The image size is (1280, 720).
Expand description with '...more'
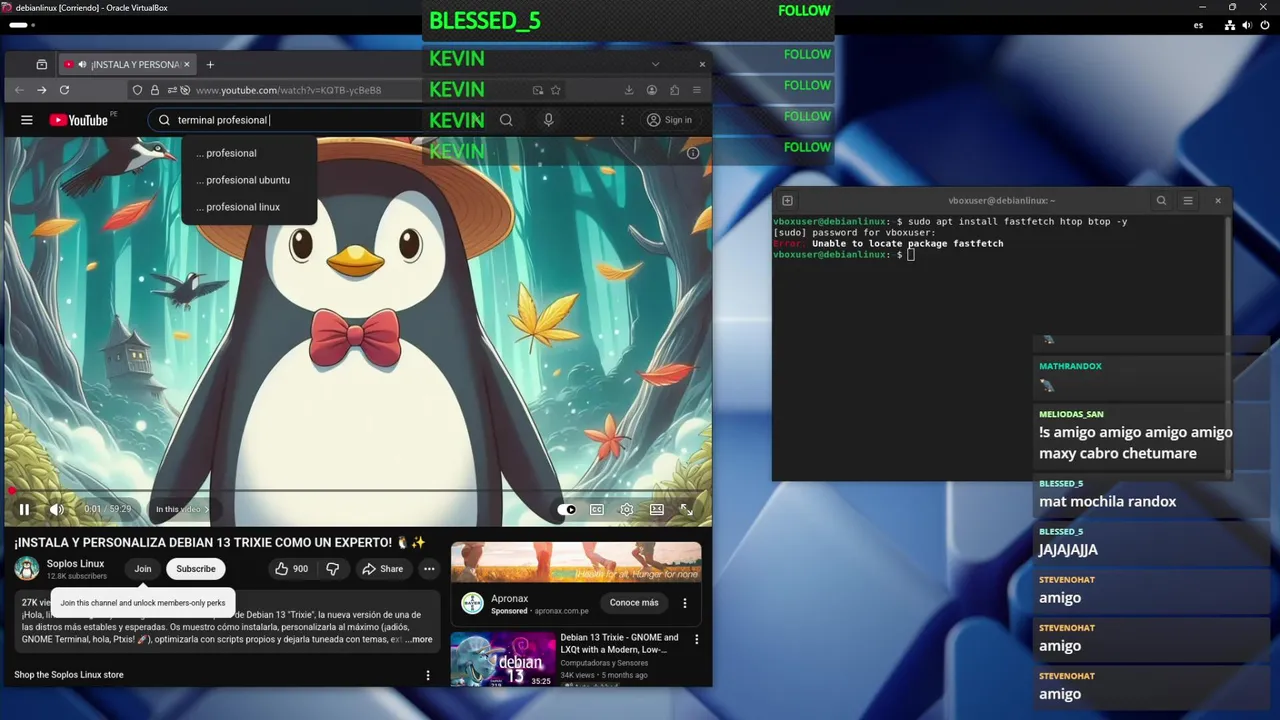pos(419,639)
